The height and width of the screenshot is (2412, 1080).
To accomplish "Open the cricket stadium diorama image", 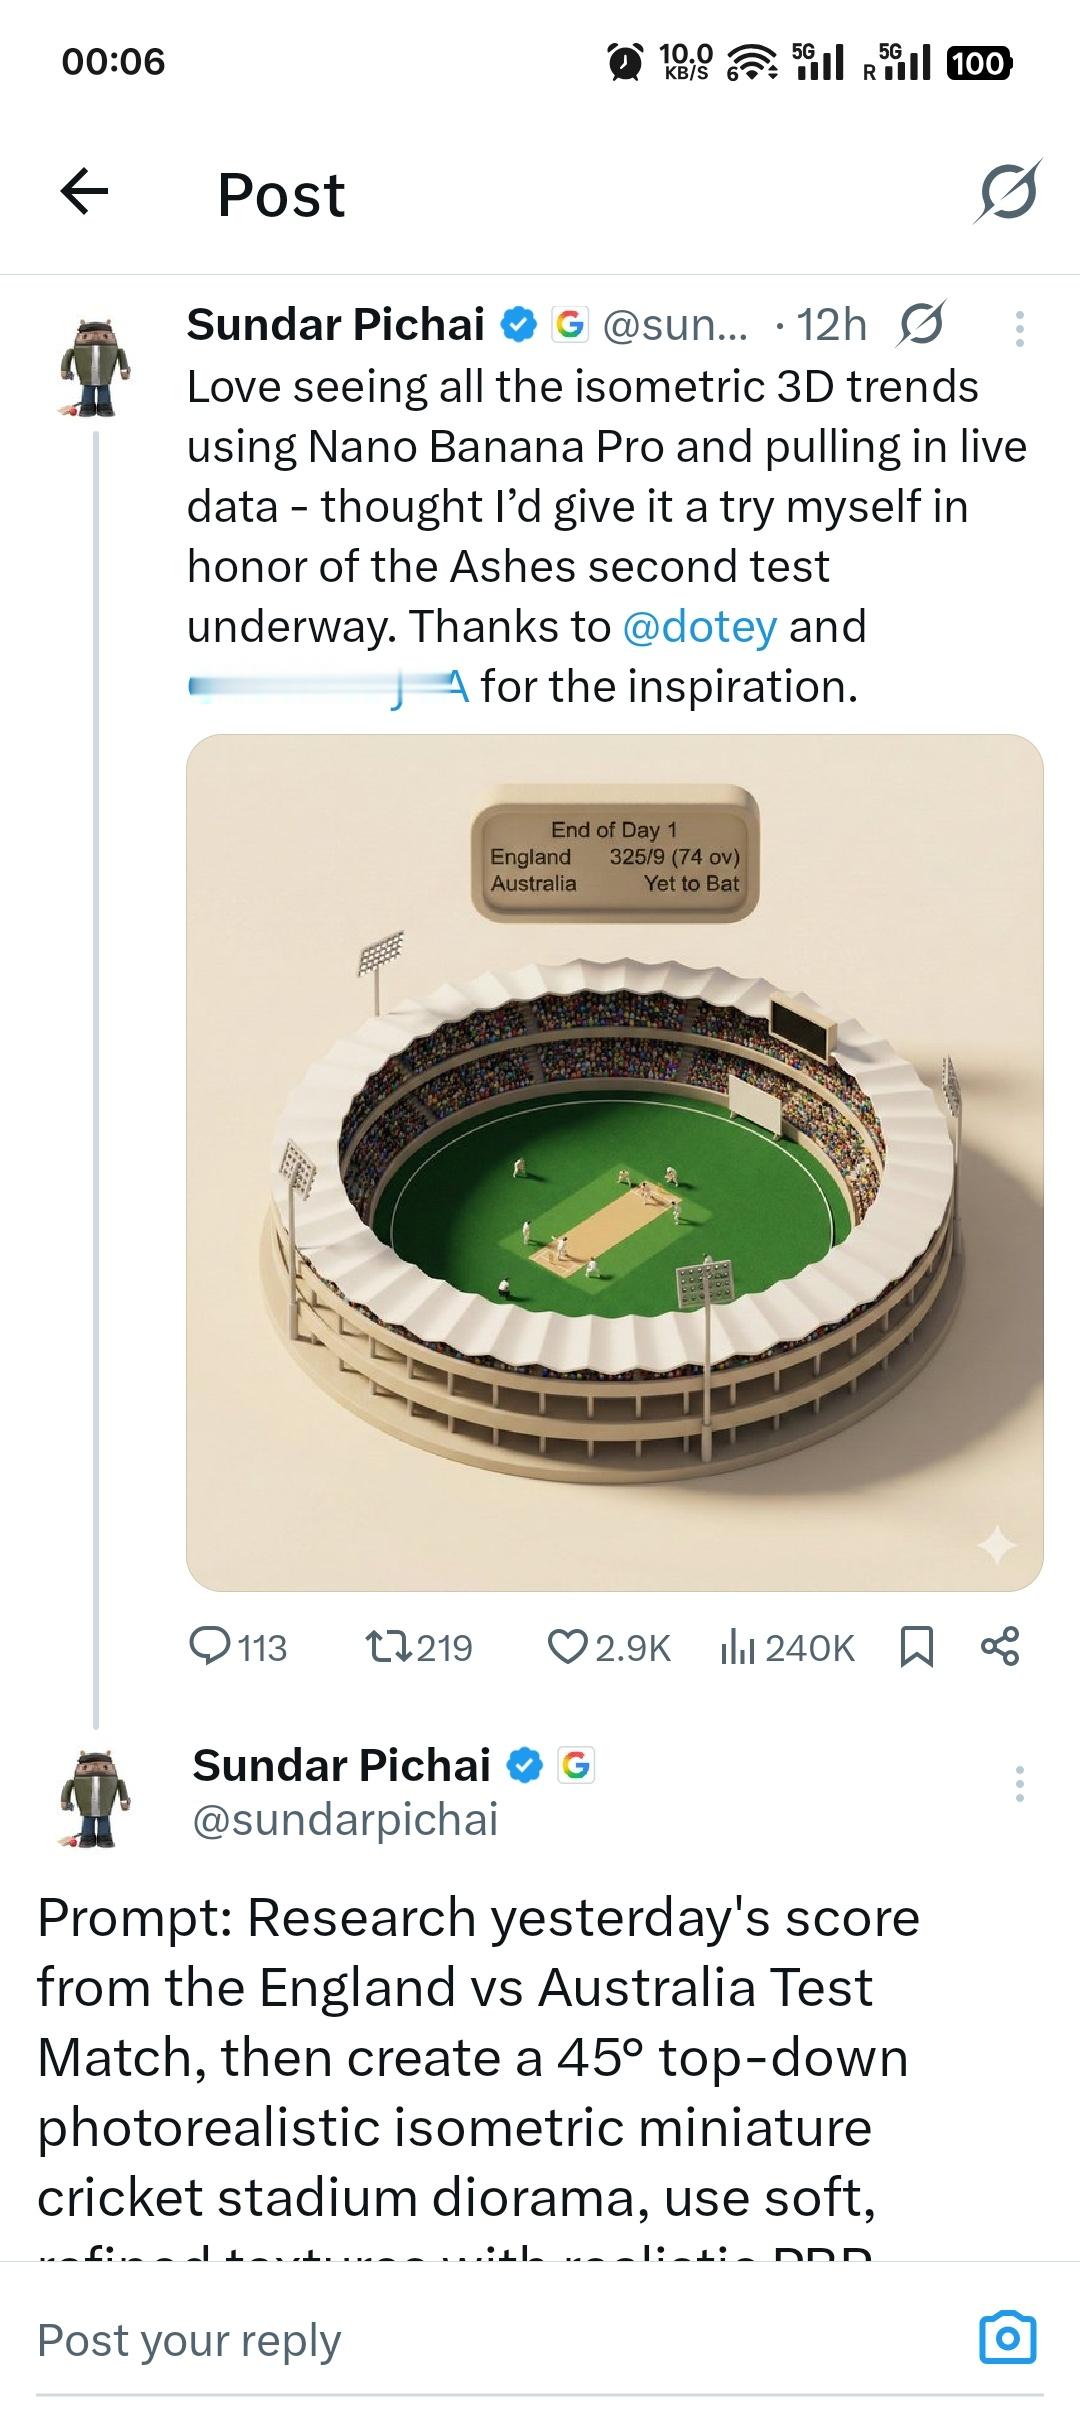I will (614, 1162).
